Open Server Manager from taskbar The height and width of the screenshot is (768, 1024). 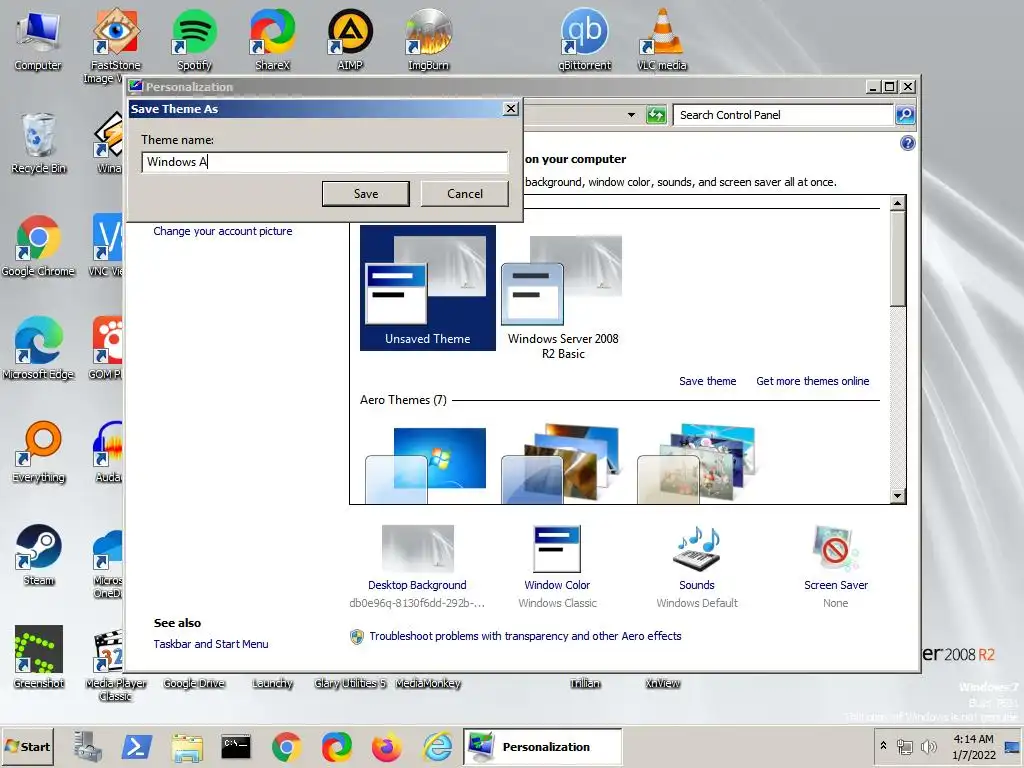(88, 746)
